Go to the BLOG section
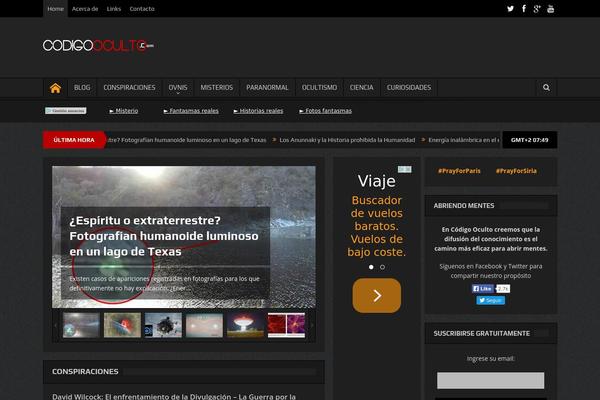Screen dimensions: 600x400 [x=82, y=88]
